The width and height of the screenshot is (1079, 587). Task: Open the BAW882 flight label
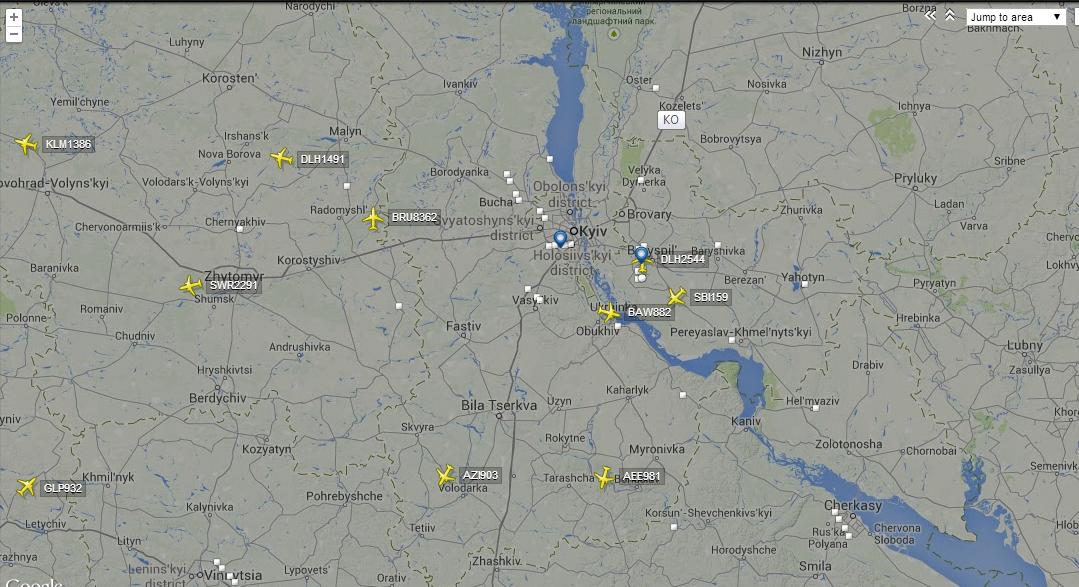(649, 312)
